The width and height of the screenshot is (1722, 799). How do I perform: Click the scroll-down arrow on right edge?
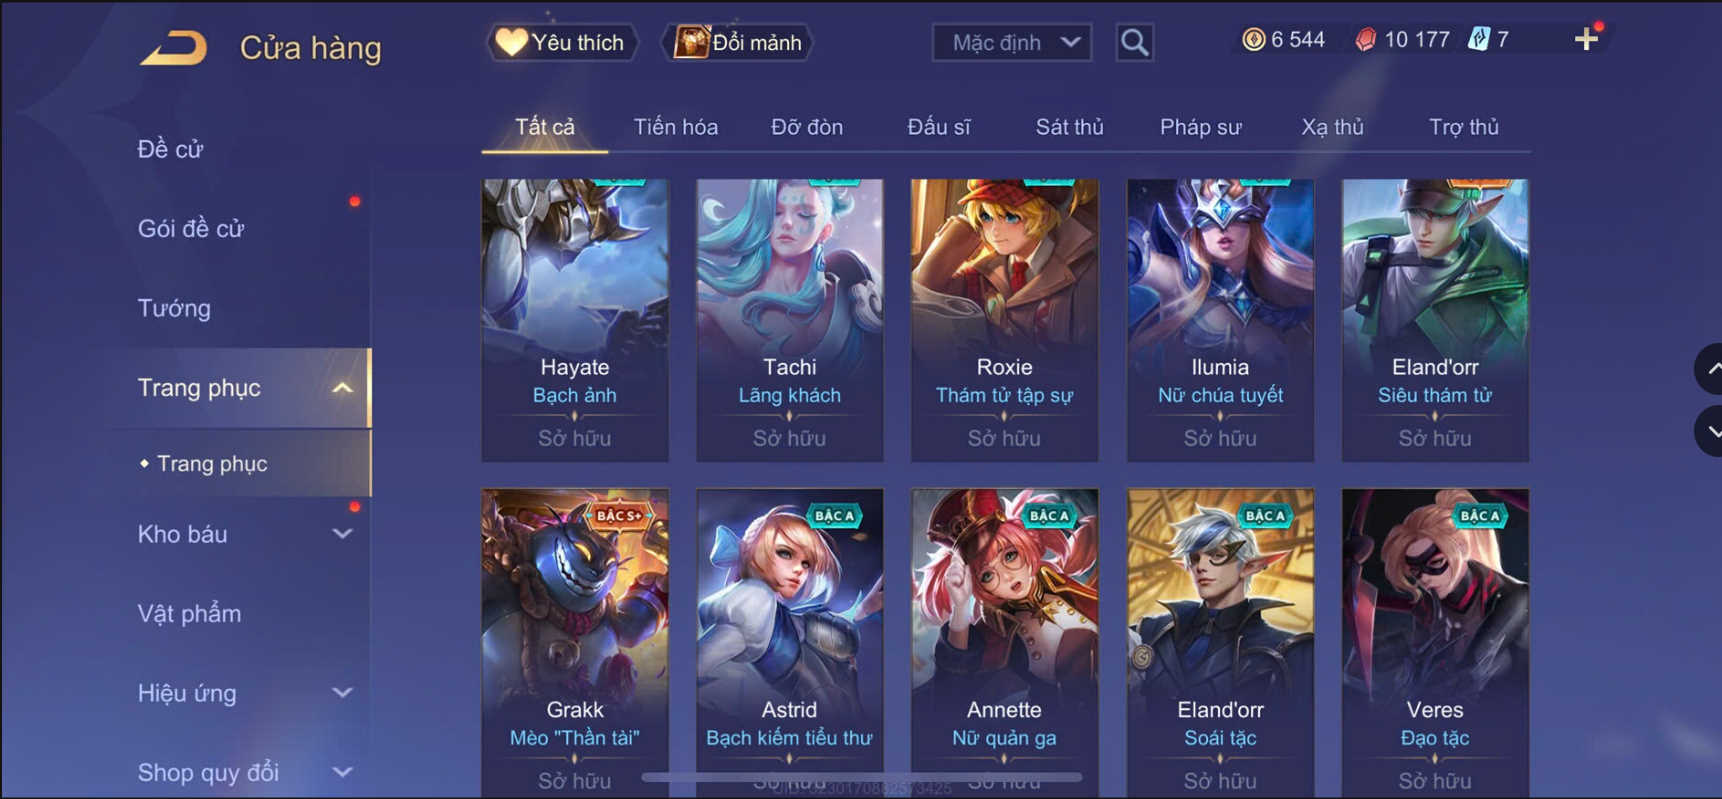[1711, 432]
